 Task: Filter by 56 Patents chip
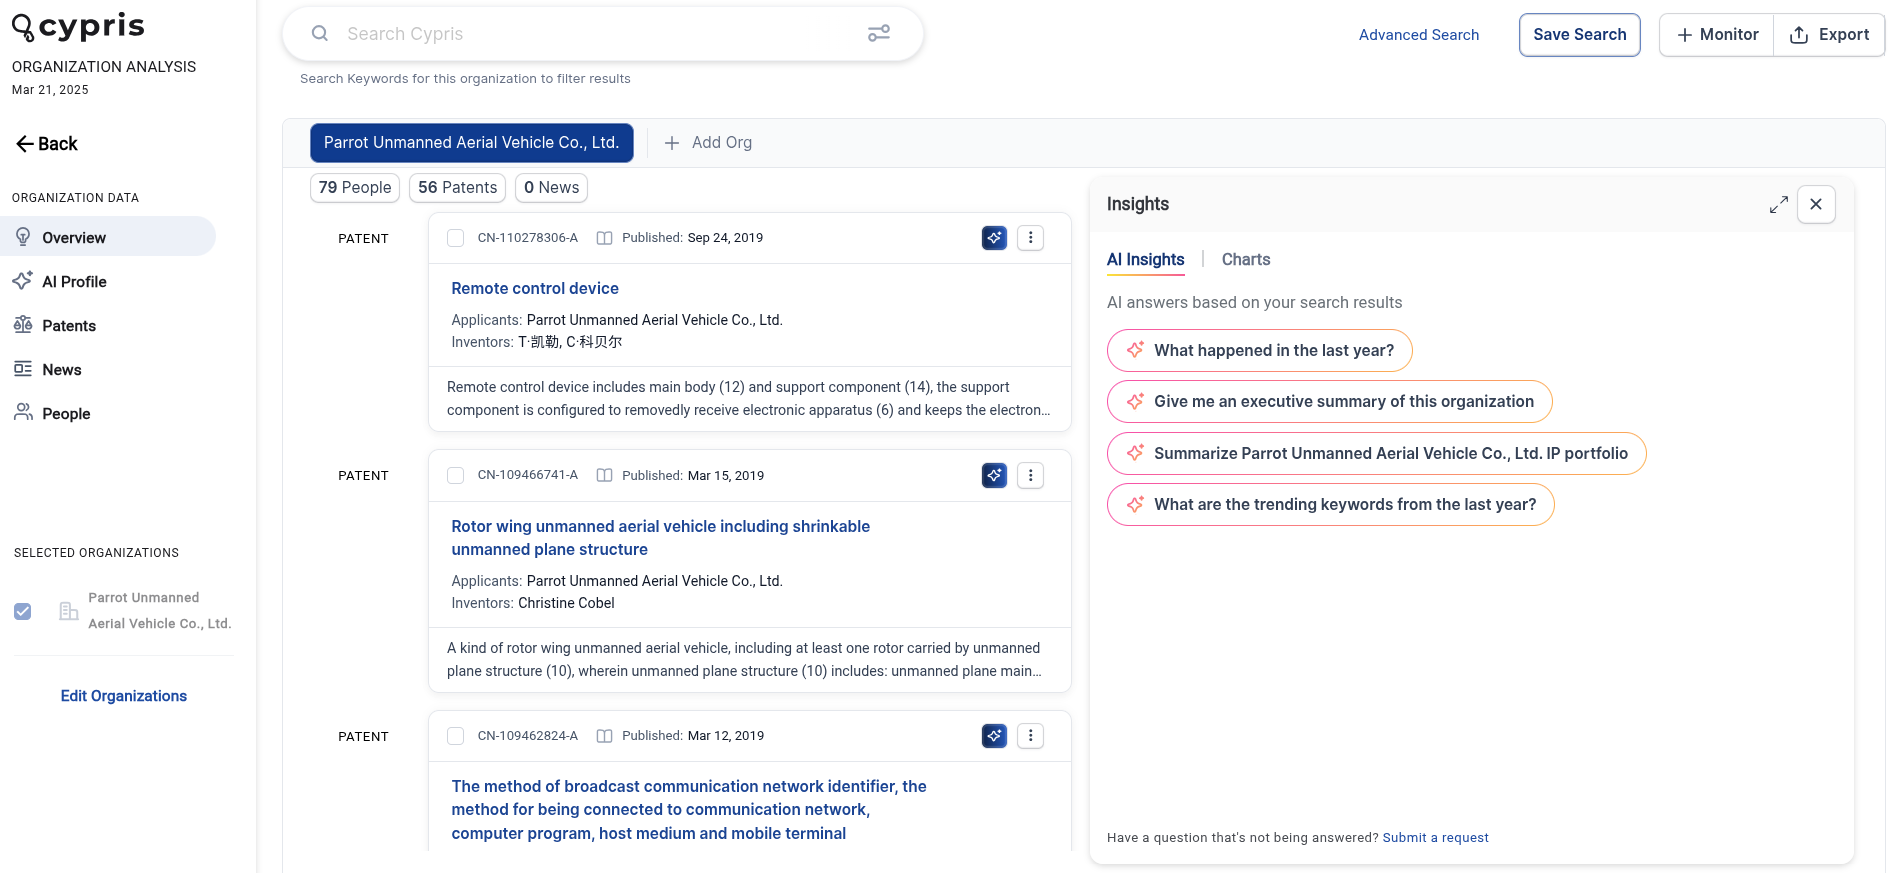pos(457,188)
